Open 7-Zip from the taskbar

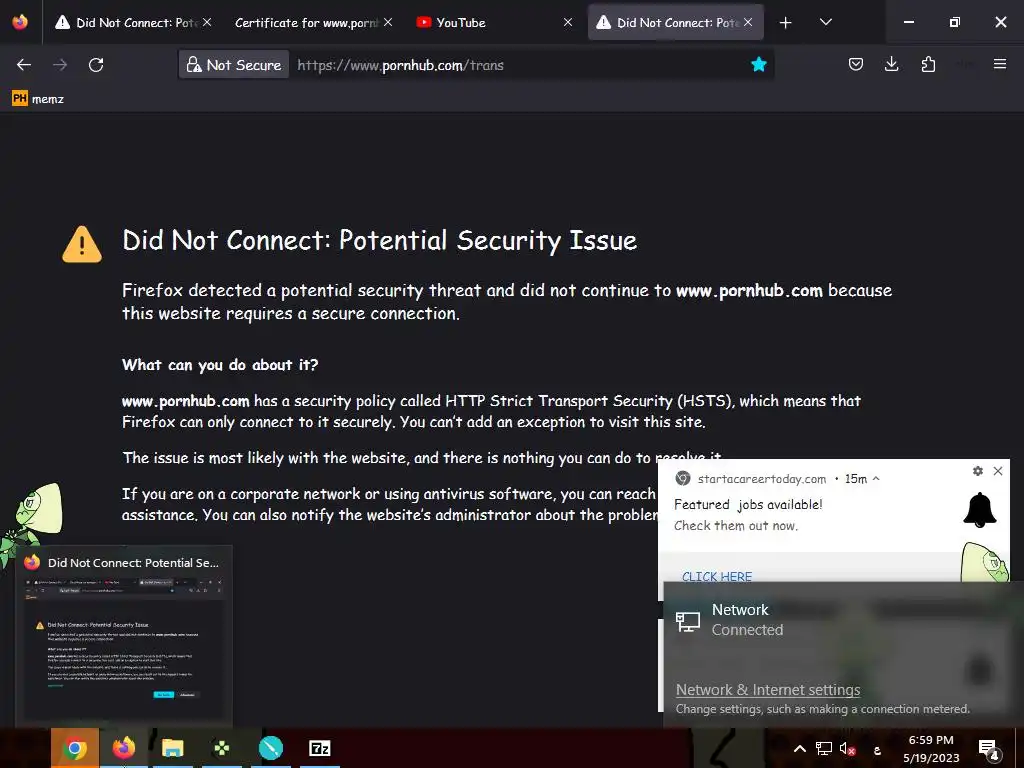[319, 748]
